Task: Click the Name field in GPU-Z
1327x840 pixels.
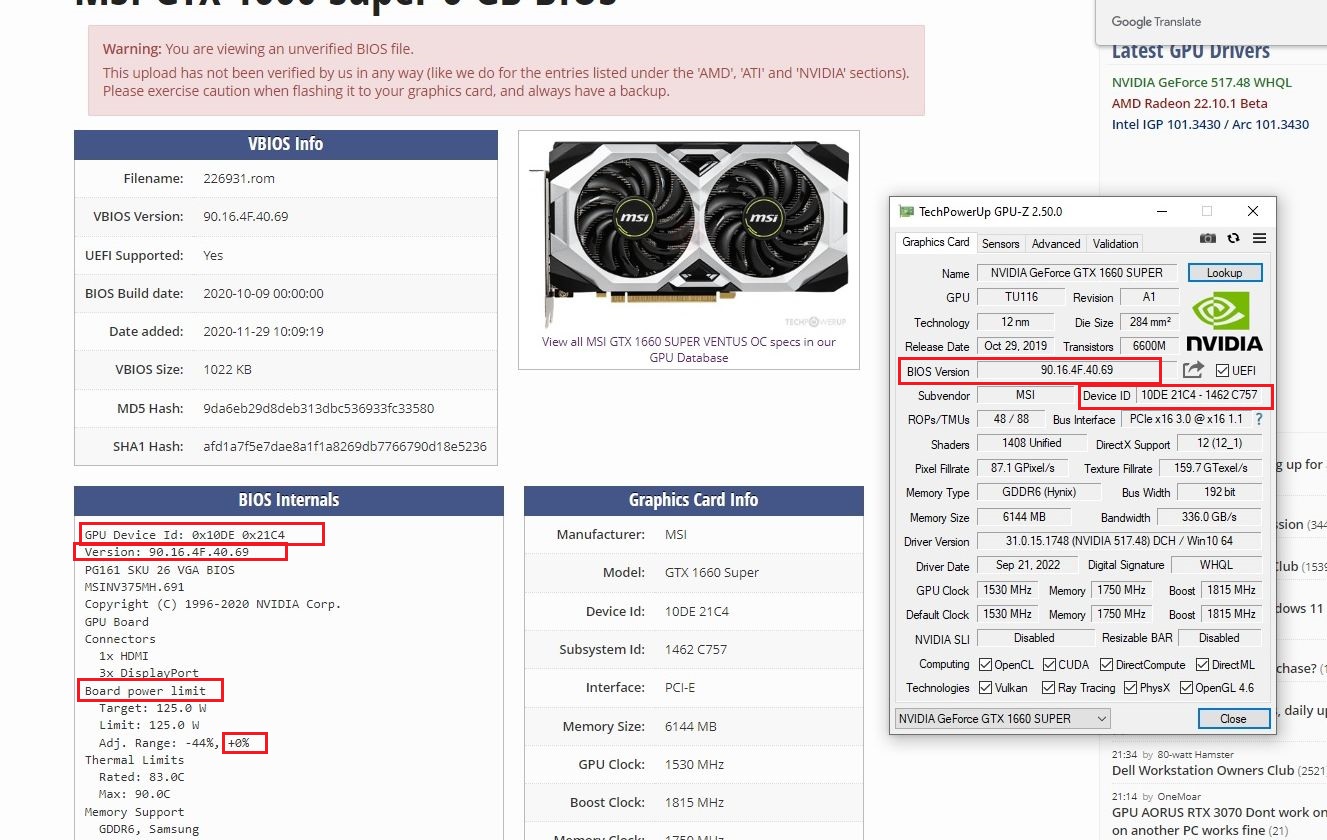Action: (x=1077, y=273)
